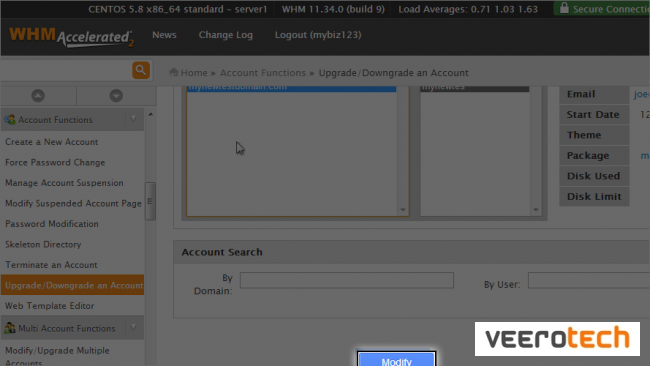Click Logout (mybiz123)
The width and height of the screenshot is (650, 366).
[x=318, y=35]
